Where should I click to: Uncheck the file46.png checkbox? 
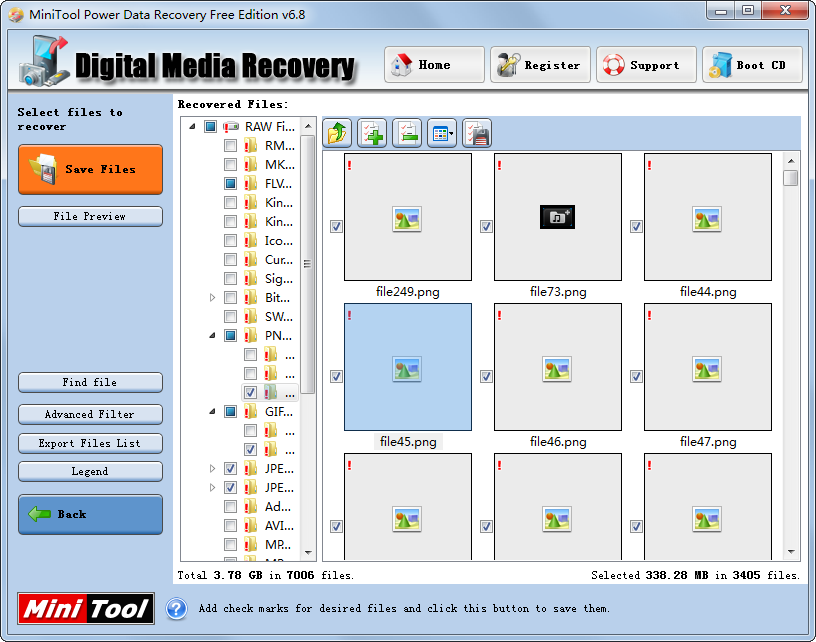click(486, 376)
